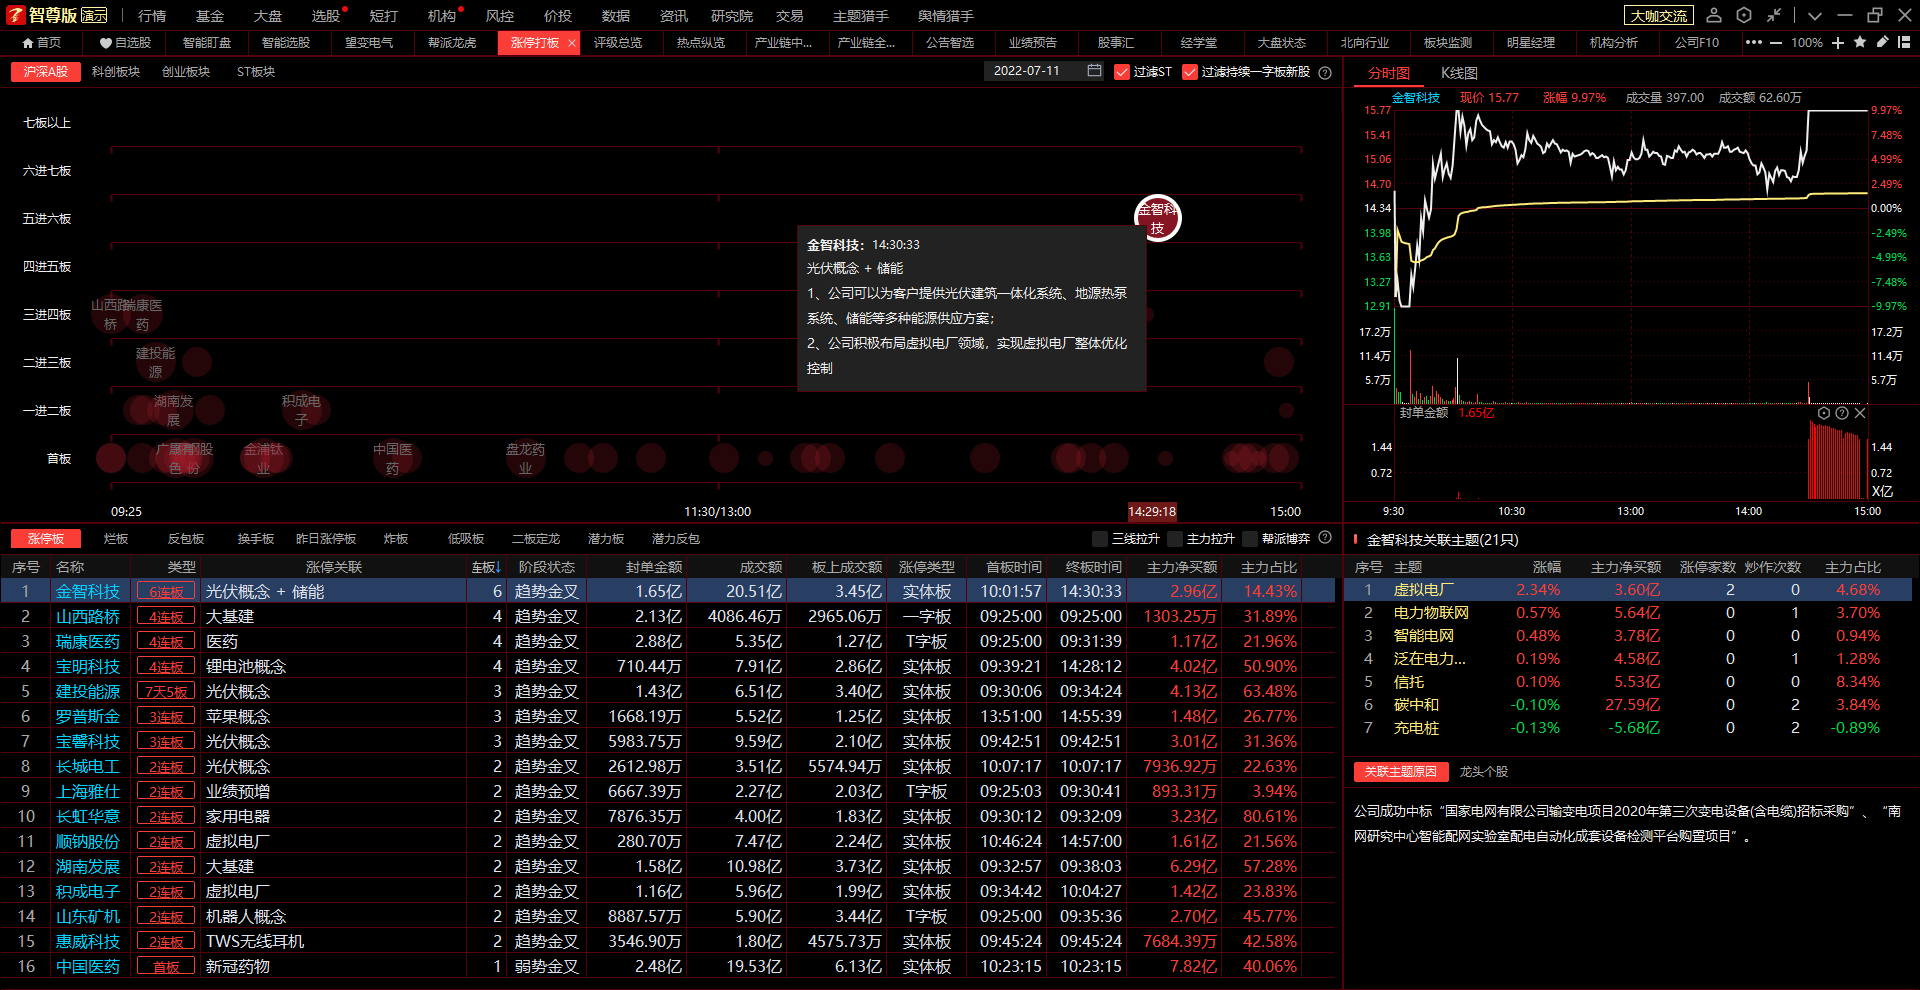Uncheck 过滤持续一字板新股 checkbox
The height and width of the screenshot is (990, 1920).
pyautogui.click(x=1189, y=72)
